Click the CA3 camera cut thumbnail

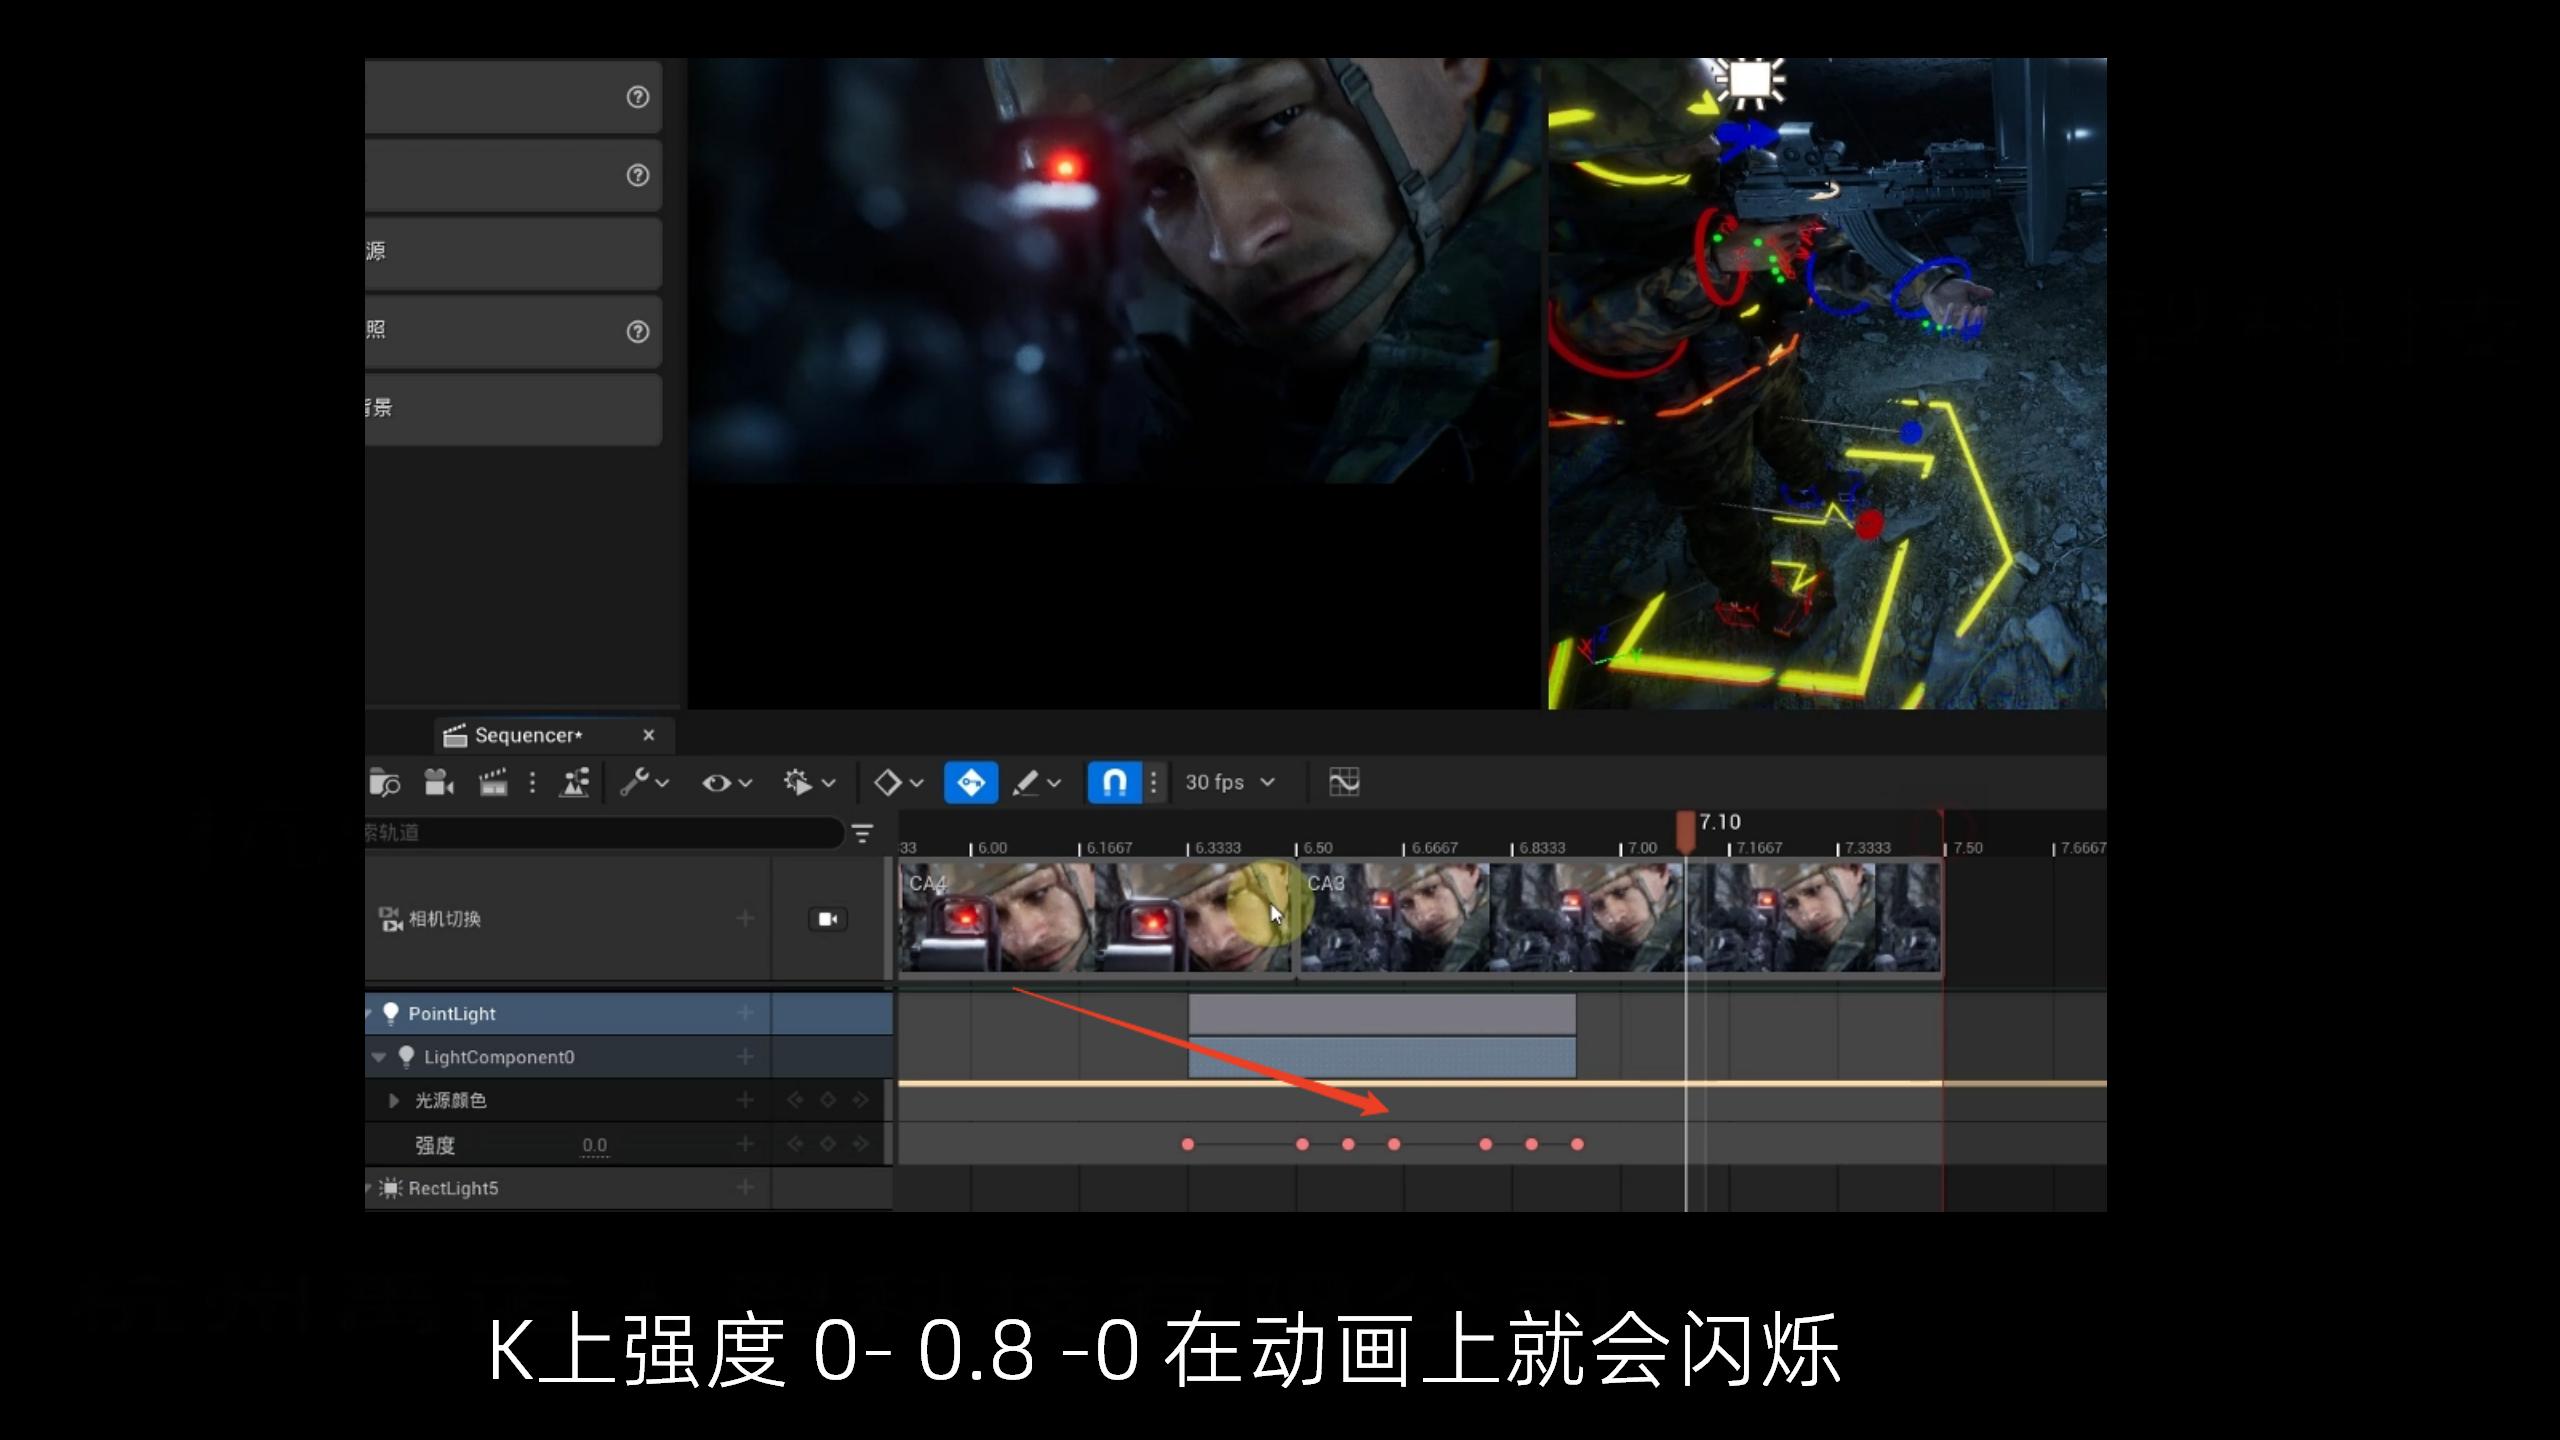point(1620,918)
